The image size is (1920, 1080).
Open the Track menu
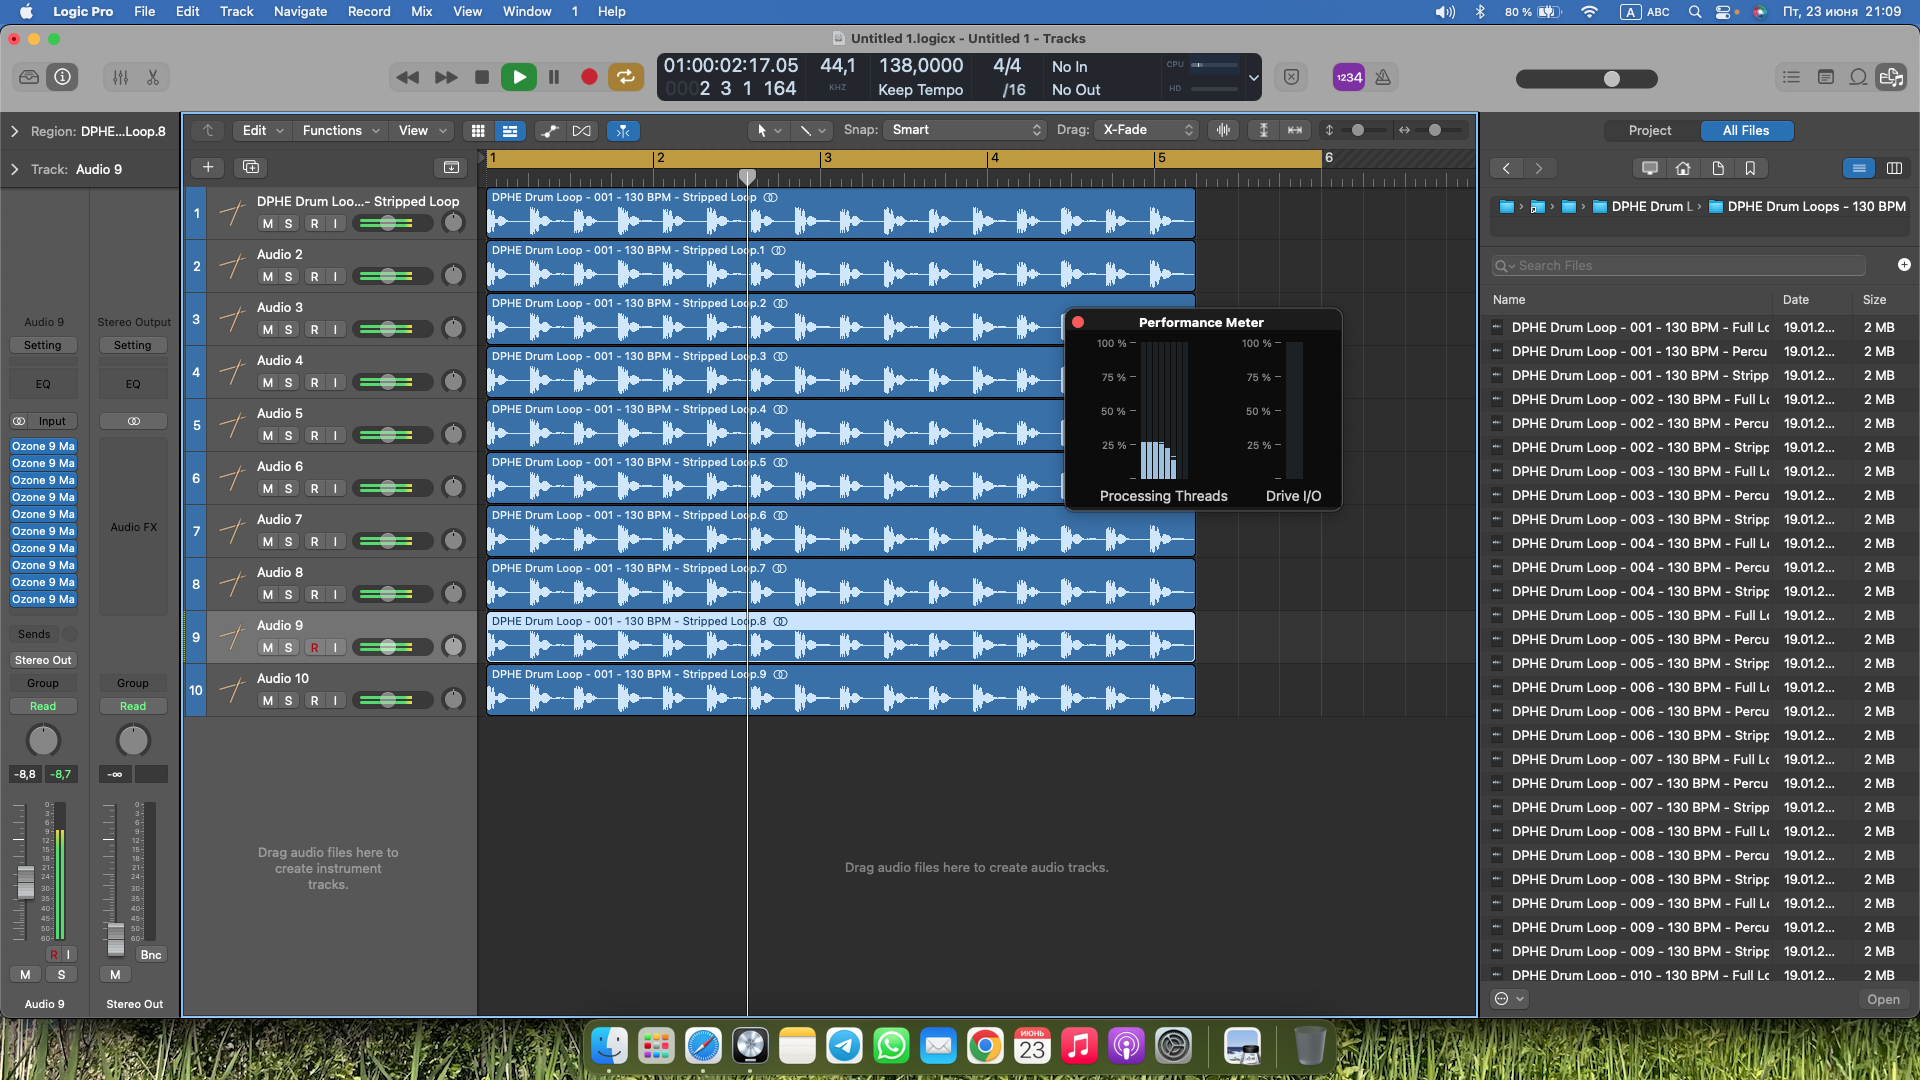click(236, 12)
